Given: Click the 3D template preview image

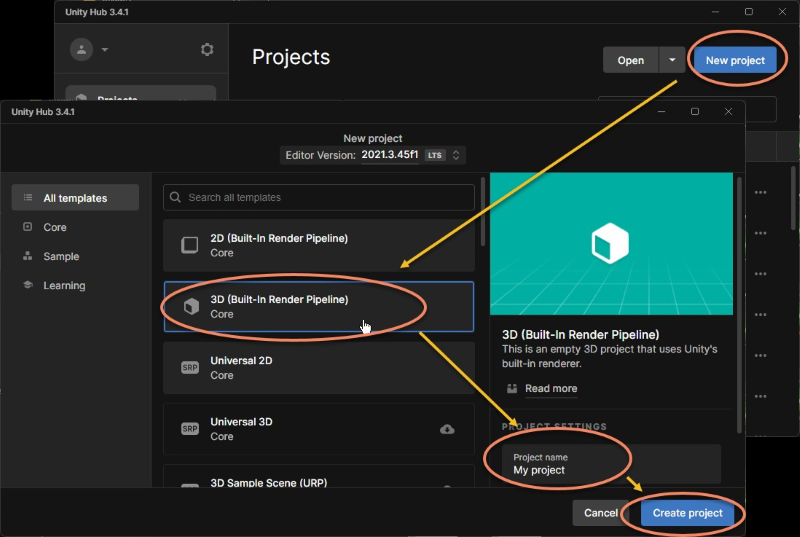Looking at the screenshot, I should coord(611,244).
